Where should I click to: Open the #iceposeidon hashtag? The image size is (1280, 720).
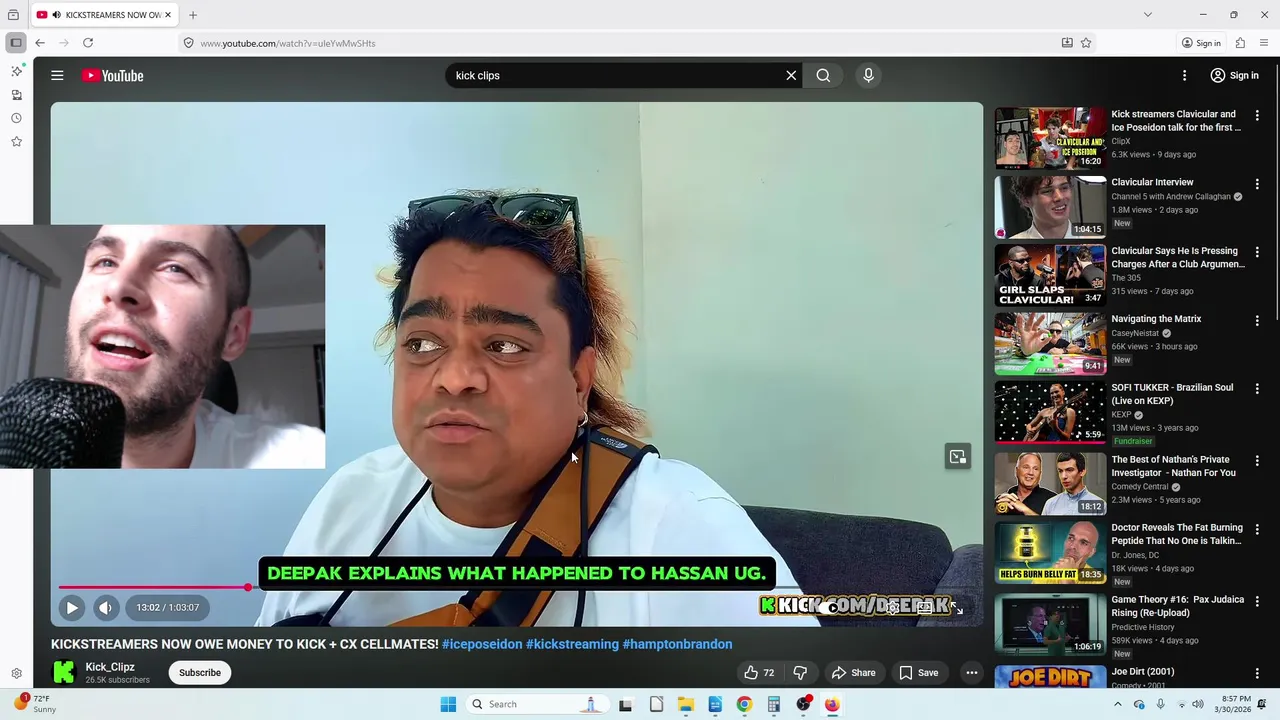482,644
